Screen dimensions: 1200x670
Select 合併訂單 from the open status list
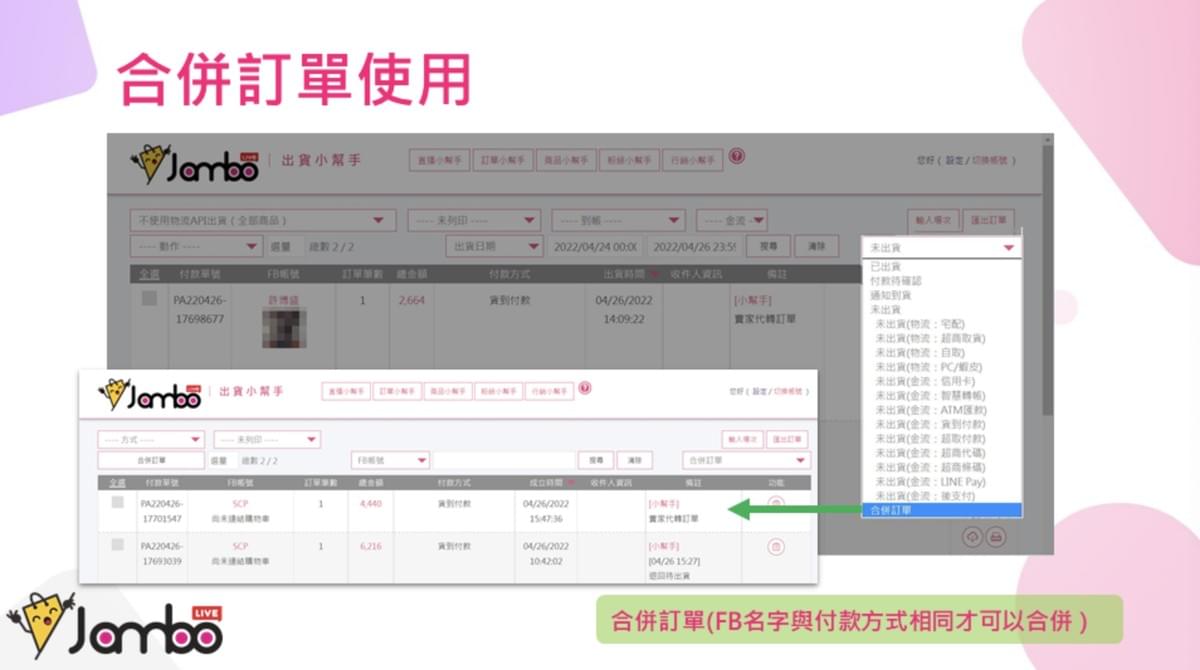coord(941,511)
